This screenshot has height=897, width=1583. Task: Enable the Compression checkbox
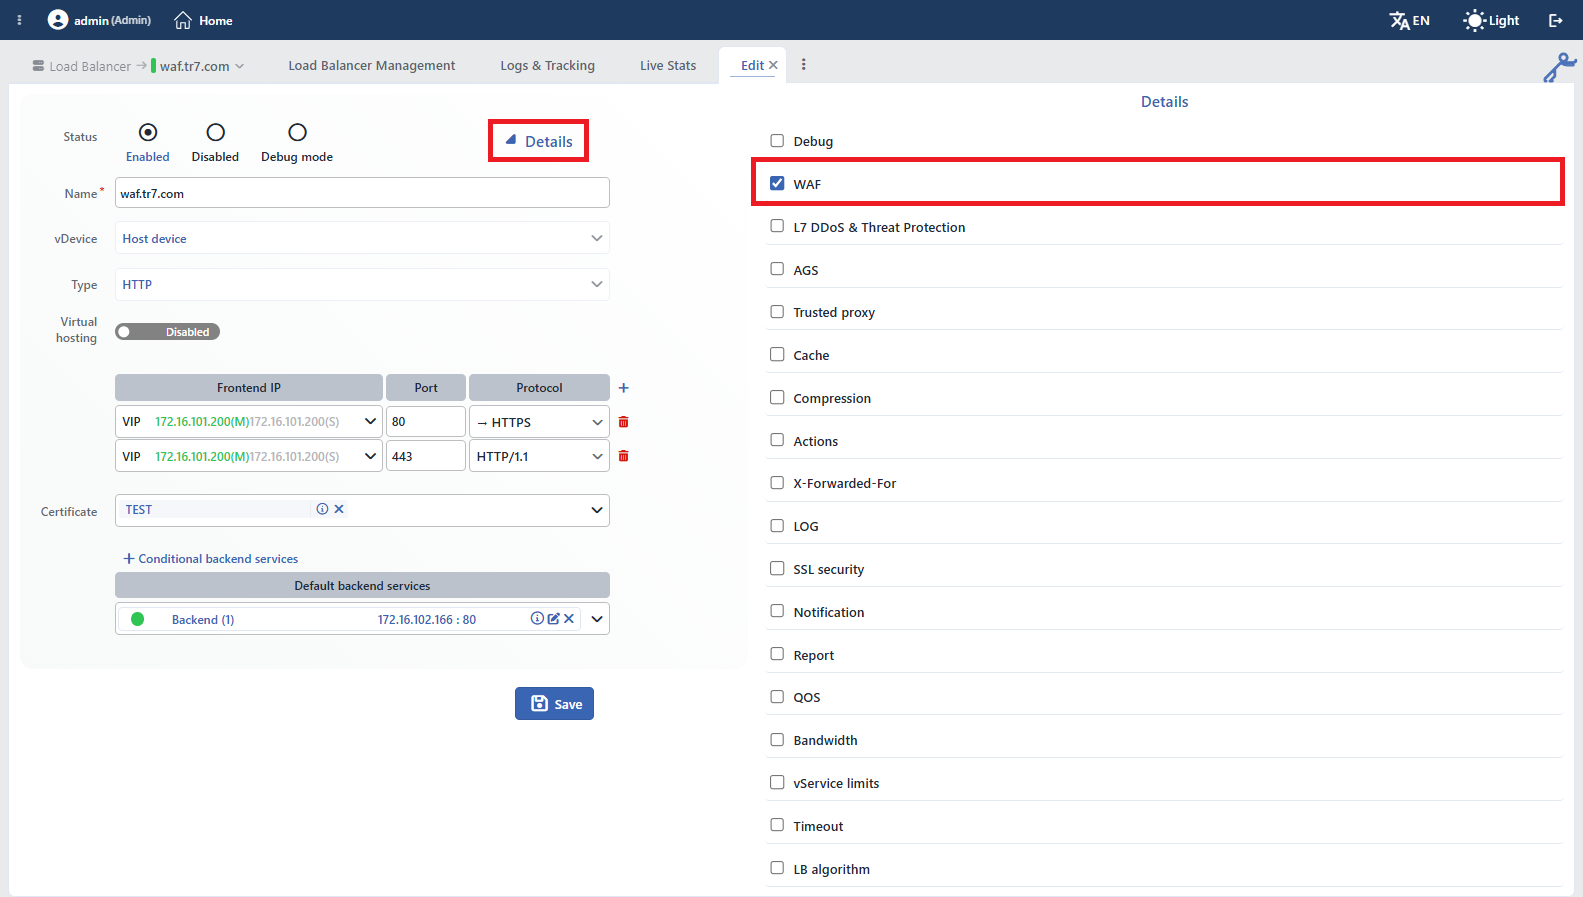(x=777, y=397)
